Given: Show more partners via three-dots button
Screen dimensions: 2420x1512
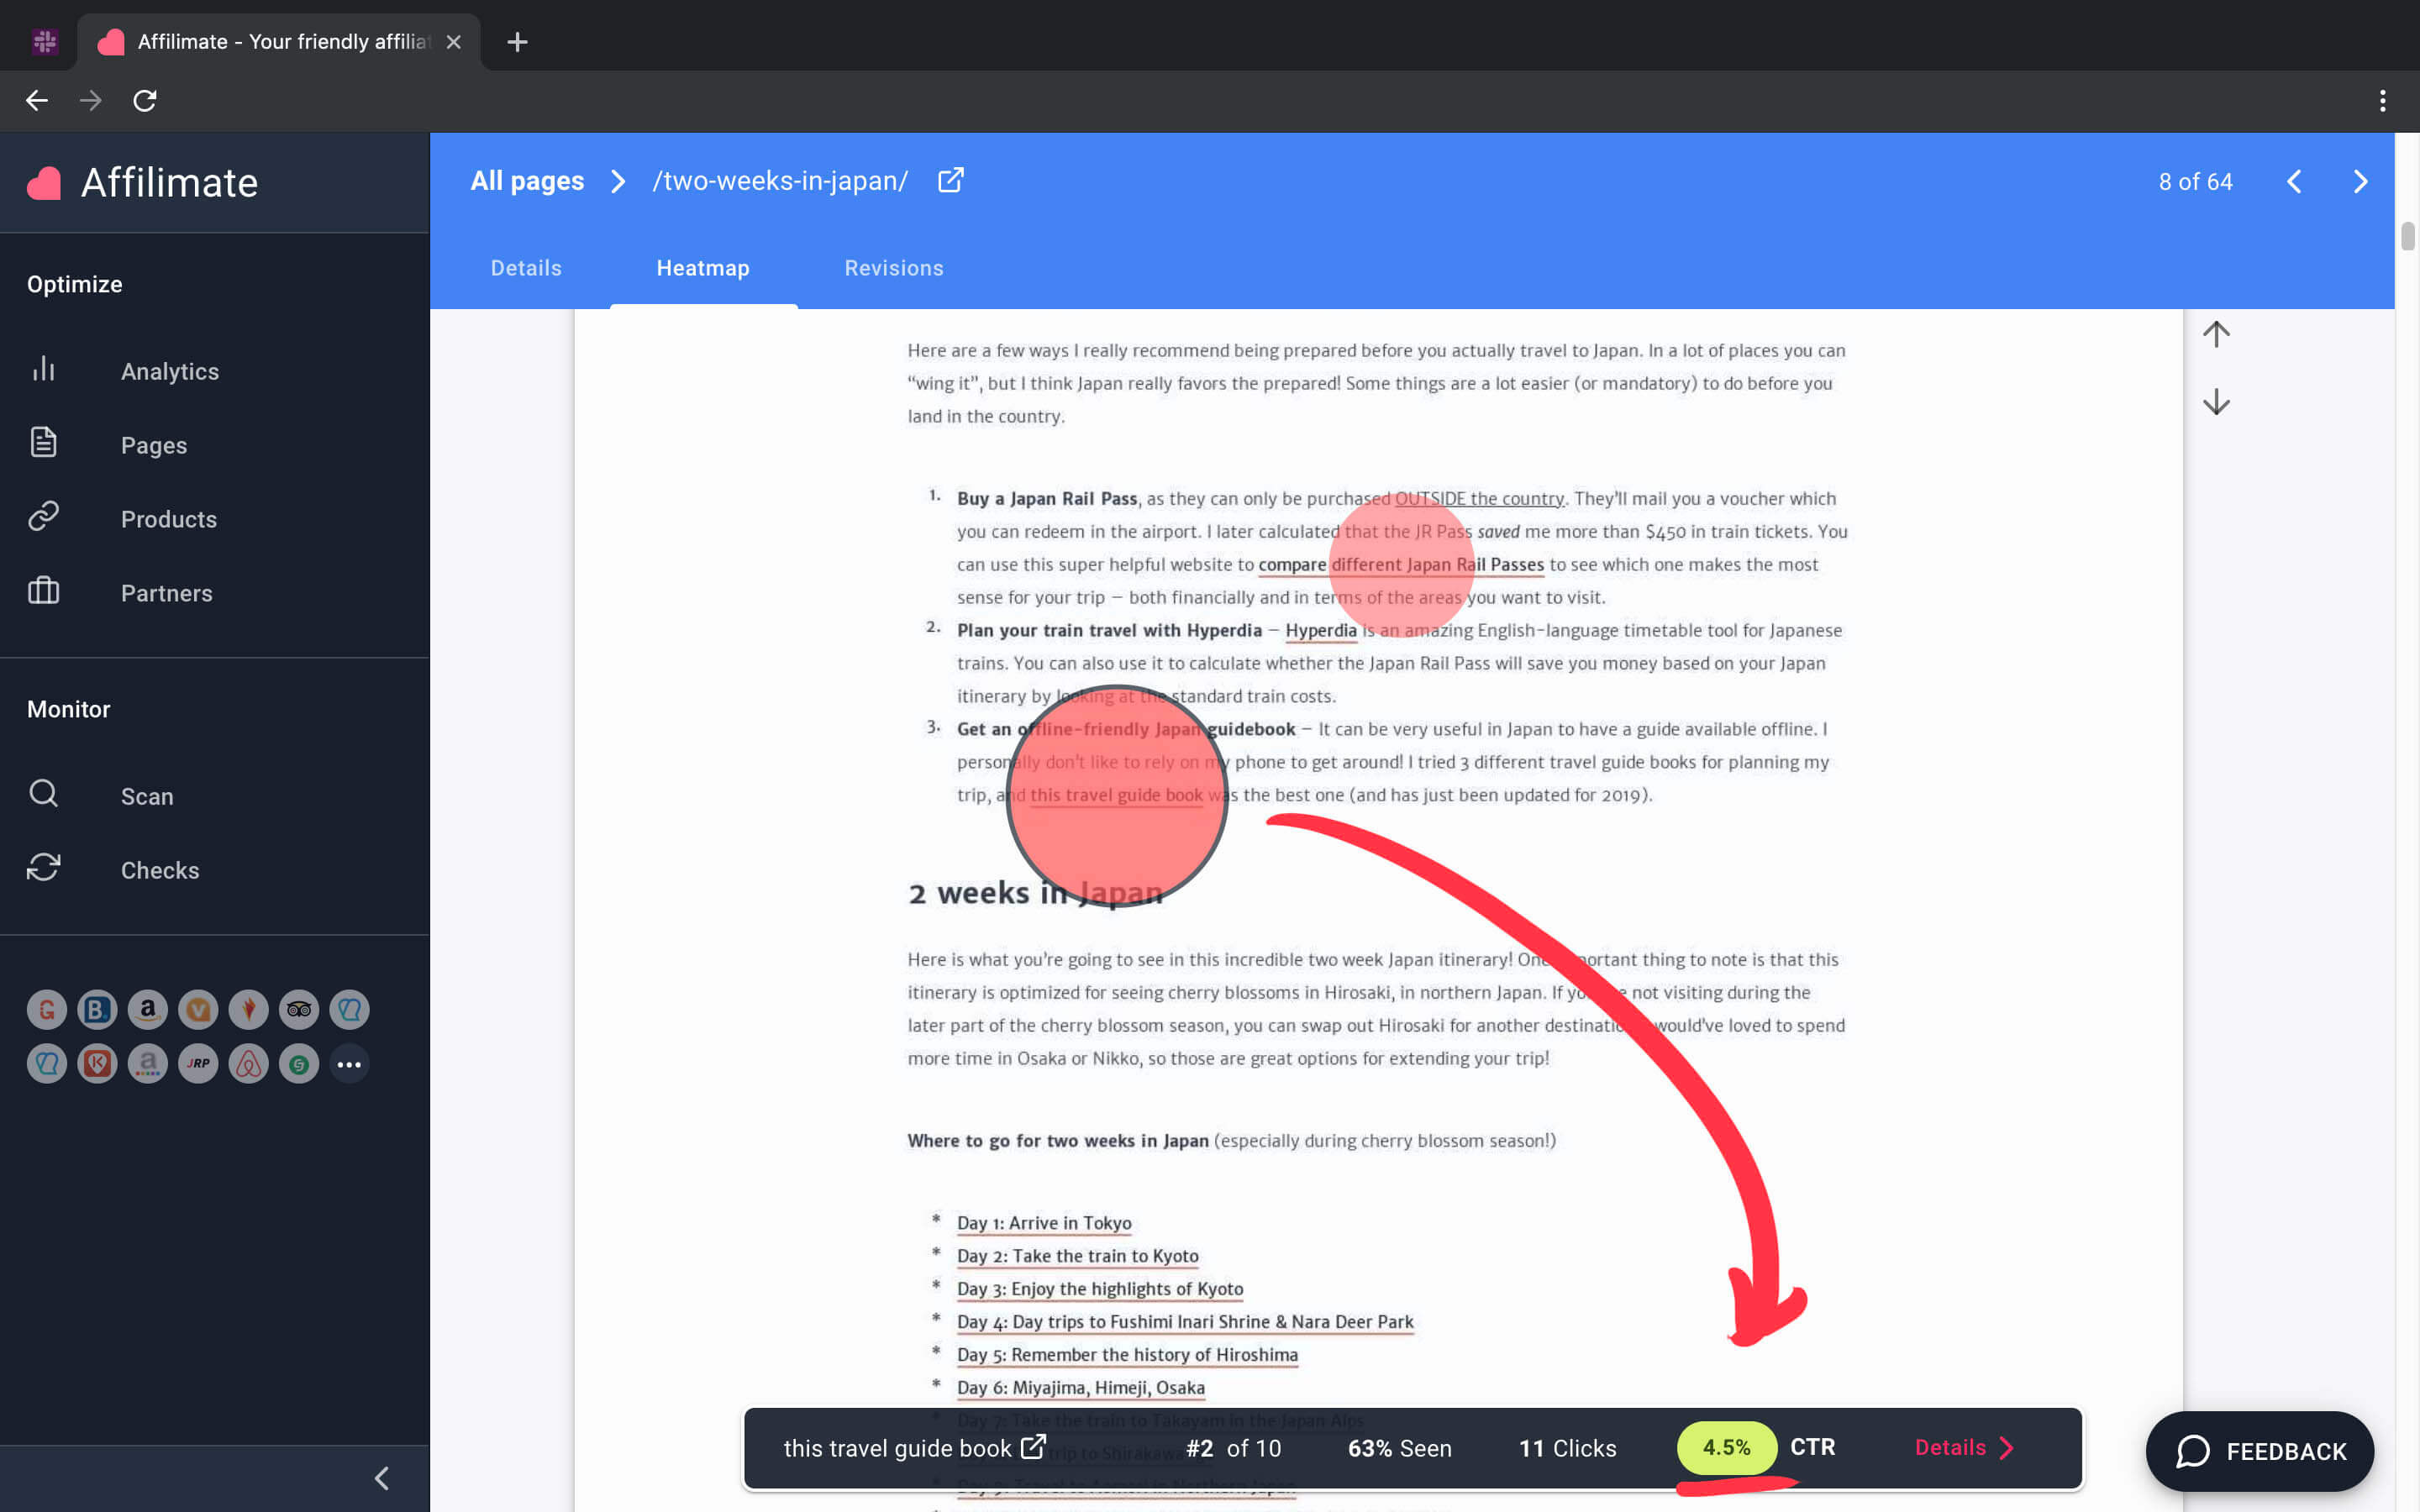Looking at the screenshot, I should click(x=349, y=1064).
